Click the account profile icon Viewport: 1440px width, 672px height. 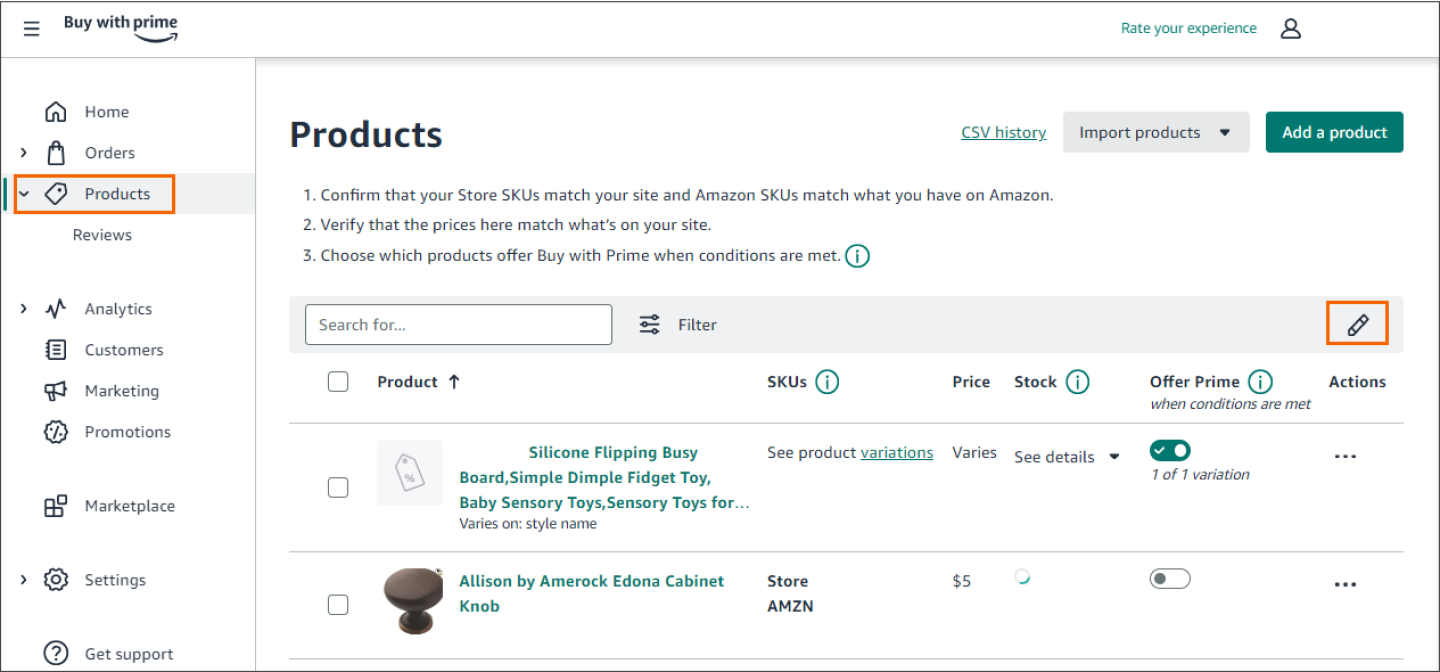[x=1291, y=28]
